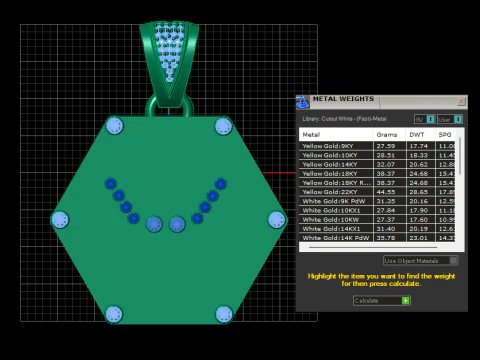Click the 23.01 DWT value
The image size is (480, 360).
[x=419, y=238]
